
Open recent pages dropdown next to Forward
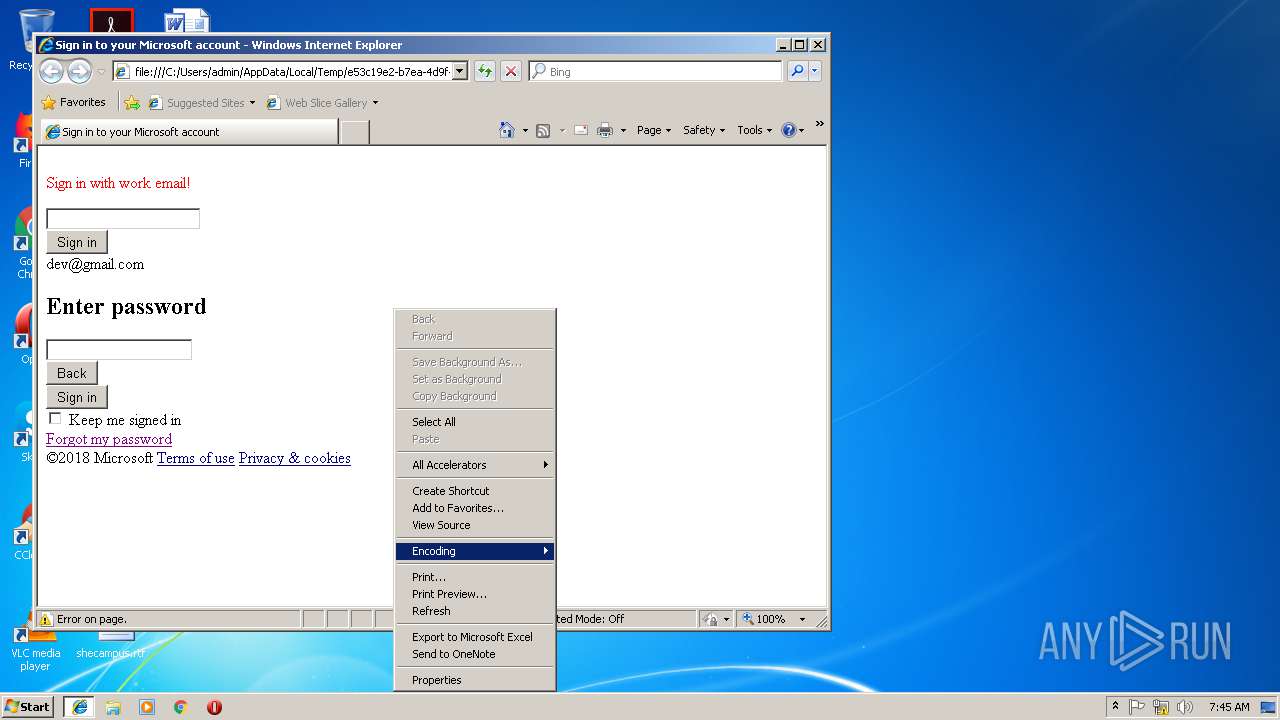tap(100, 72)
